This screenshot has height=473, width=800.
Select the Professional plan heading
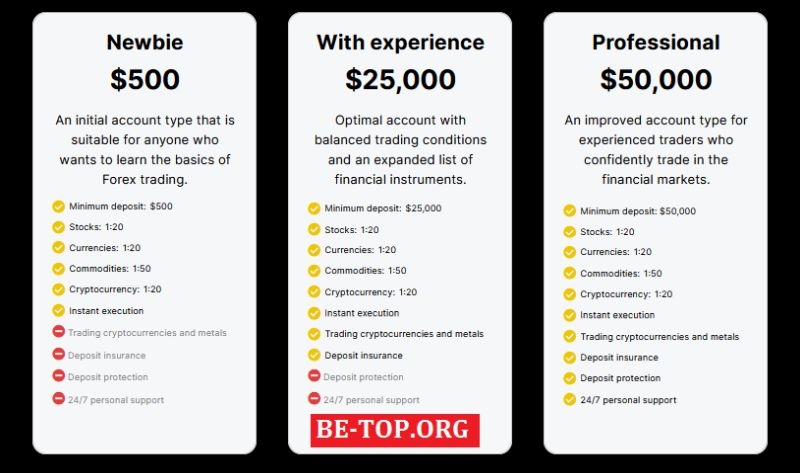coord(655,43)
